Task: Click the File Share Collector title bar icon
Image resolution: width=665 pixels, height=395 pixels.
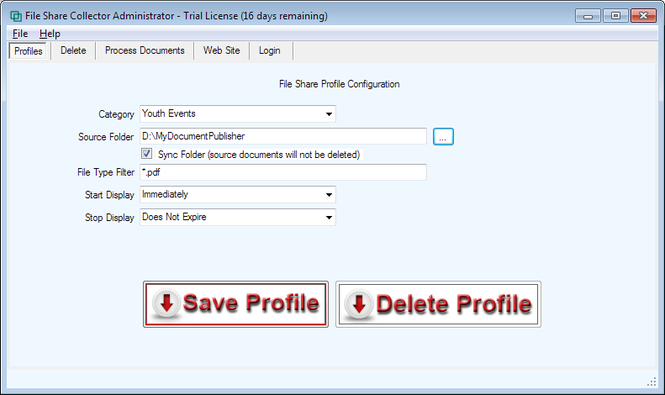Action: tap(16, 16)
